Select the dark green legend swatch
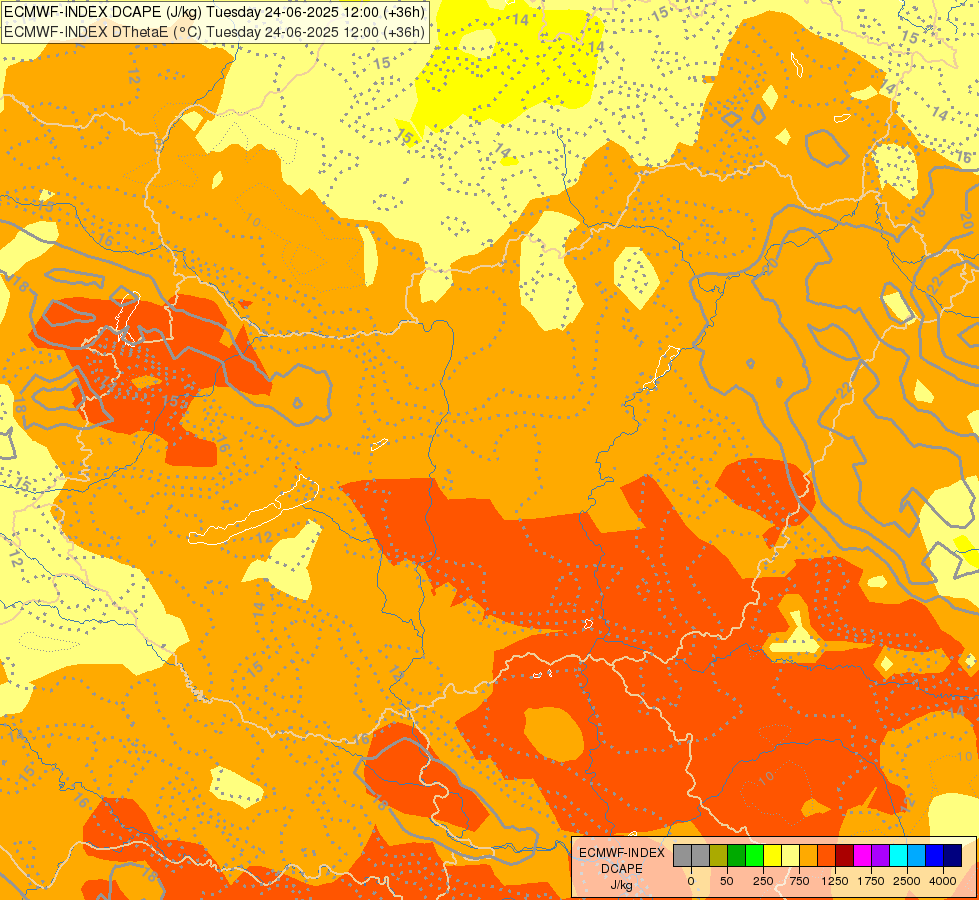The height and width of the screenshot is (900, 979). click(x=736, y=855)
